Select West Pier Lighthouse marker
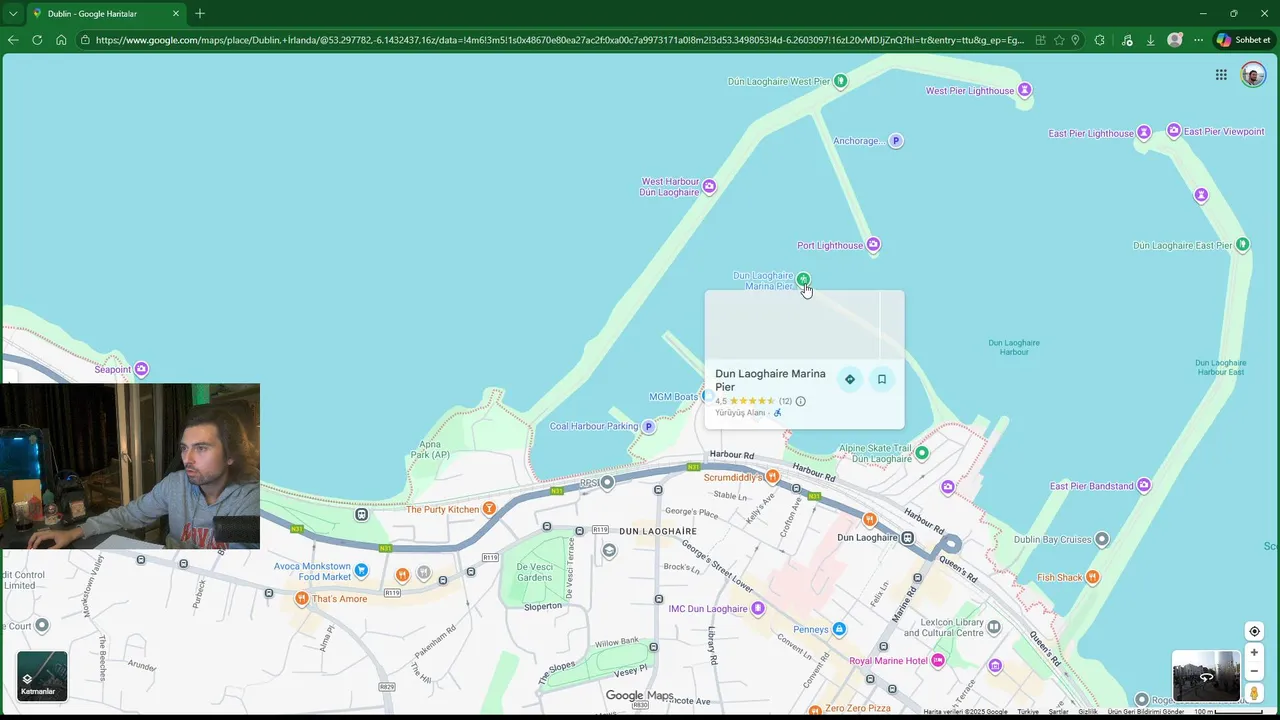The width and height of the screenshot is (1280, 720). [x=1024, y=91]
